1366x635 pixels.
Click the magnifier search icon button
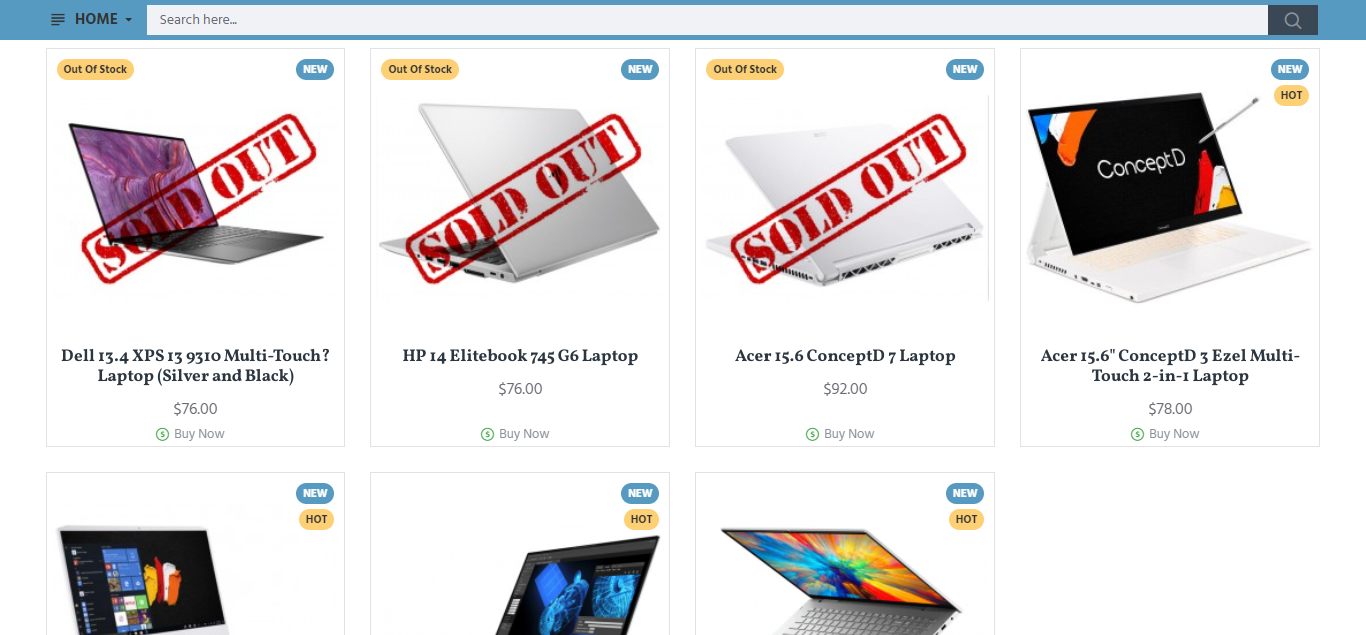[x=1292, y=20]
